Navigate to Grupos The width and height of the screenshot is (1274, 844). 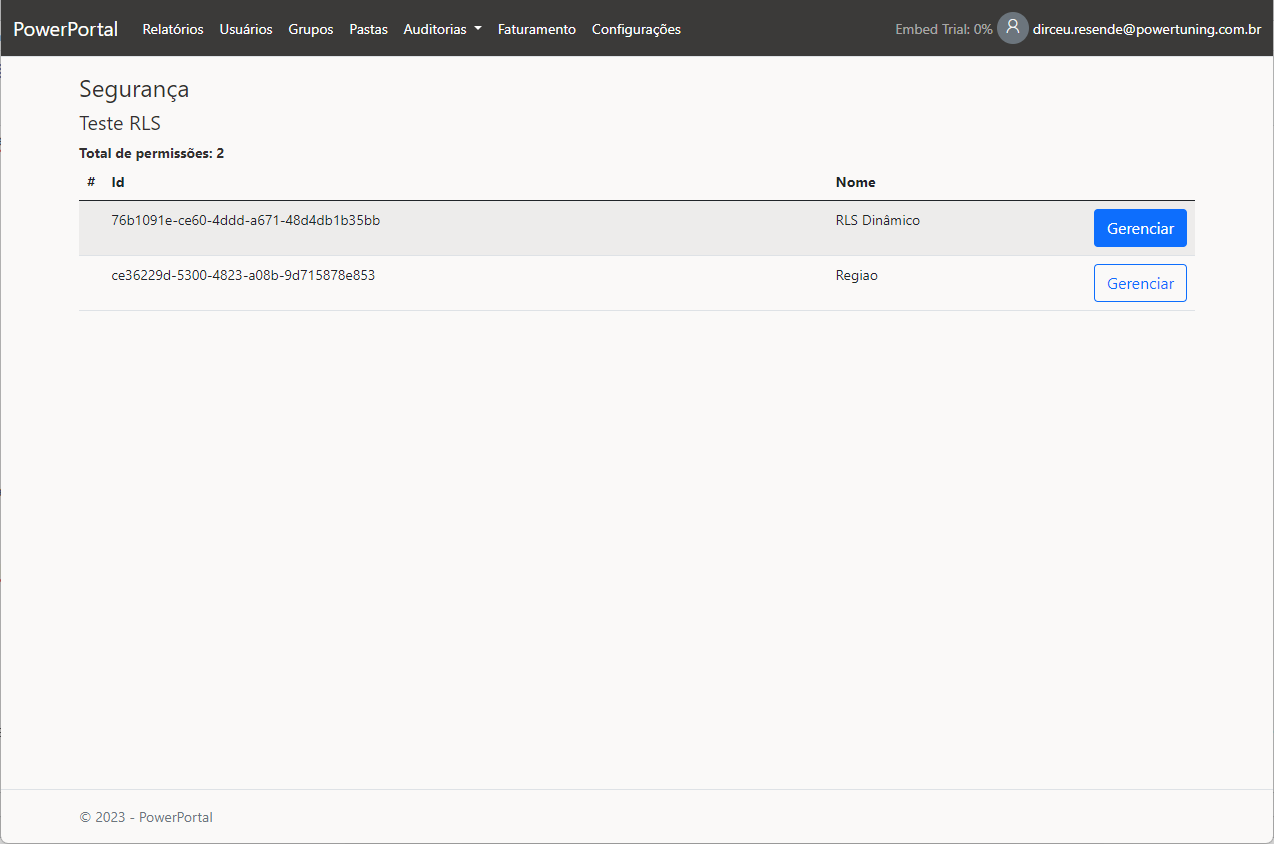click(311, 29)
